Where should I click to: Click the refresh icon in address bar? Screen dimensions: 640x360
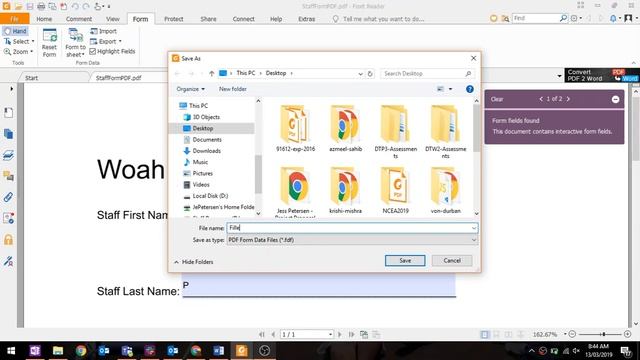coord(370,74)
